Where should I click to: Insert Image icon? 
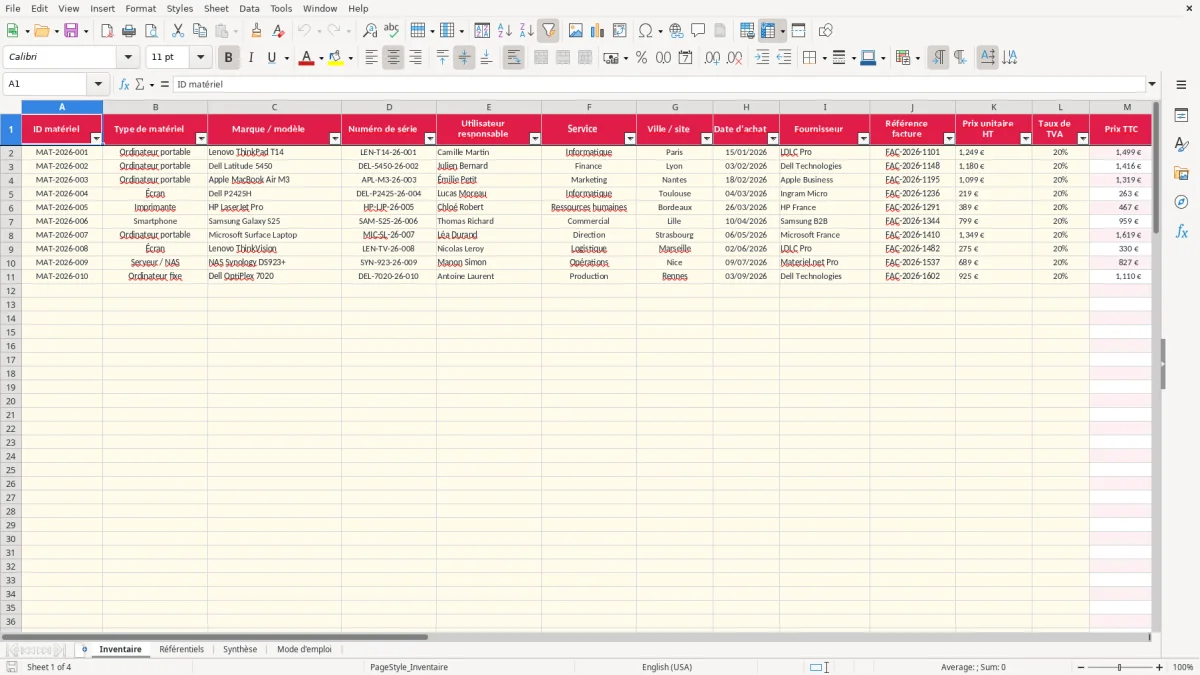[576, 31]
